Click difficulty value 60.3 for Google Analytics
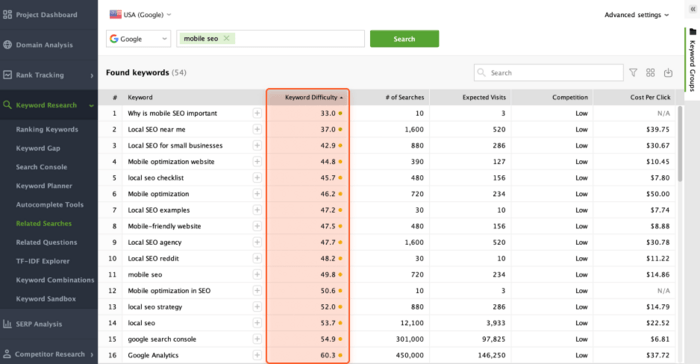700x364 pixels. point(328,356)
